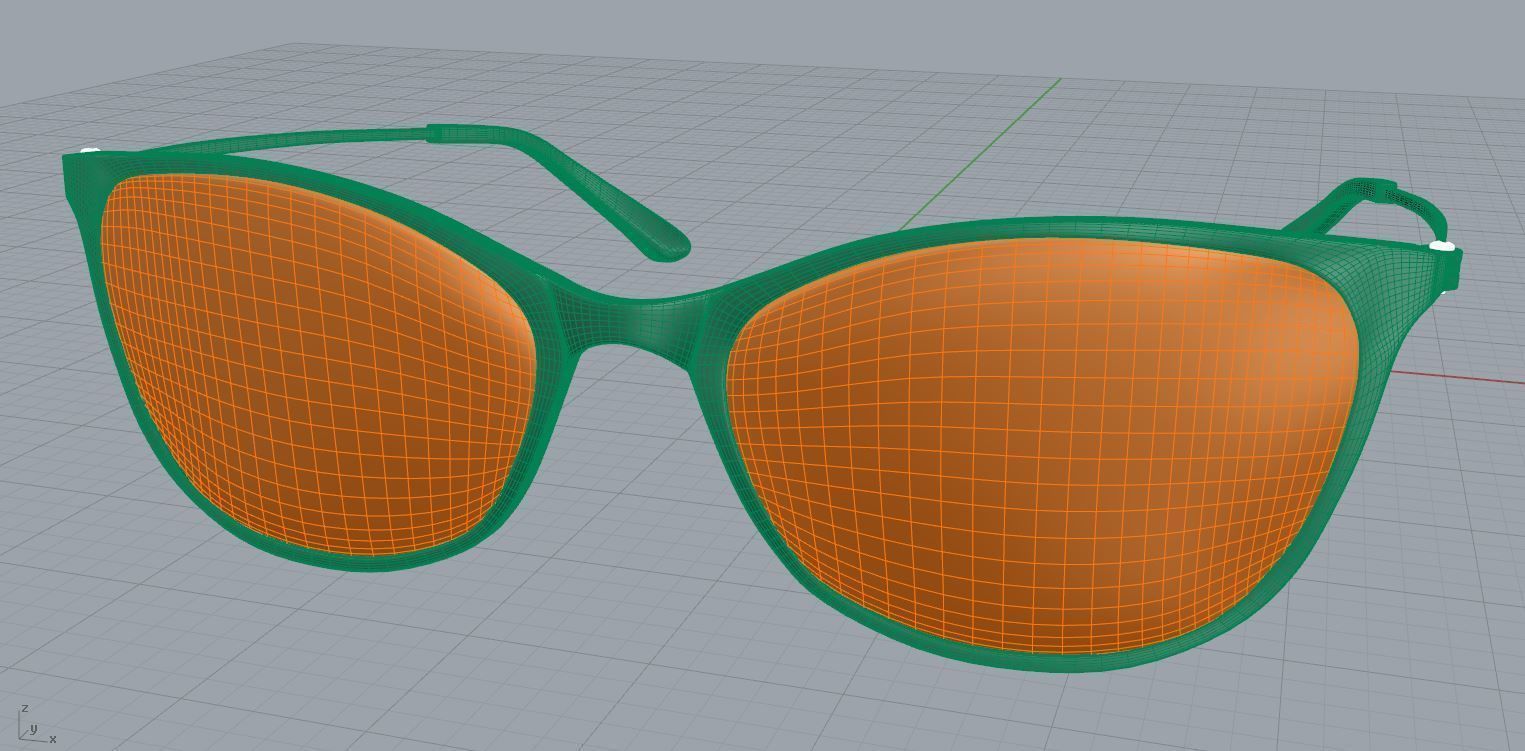
Task: Select the white hinge screw on left corner
Action: point(90,152)
